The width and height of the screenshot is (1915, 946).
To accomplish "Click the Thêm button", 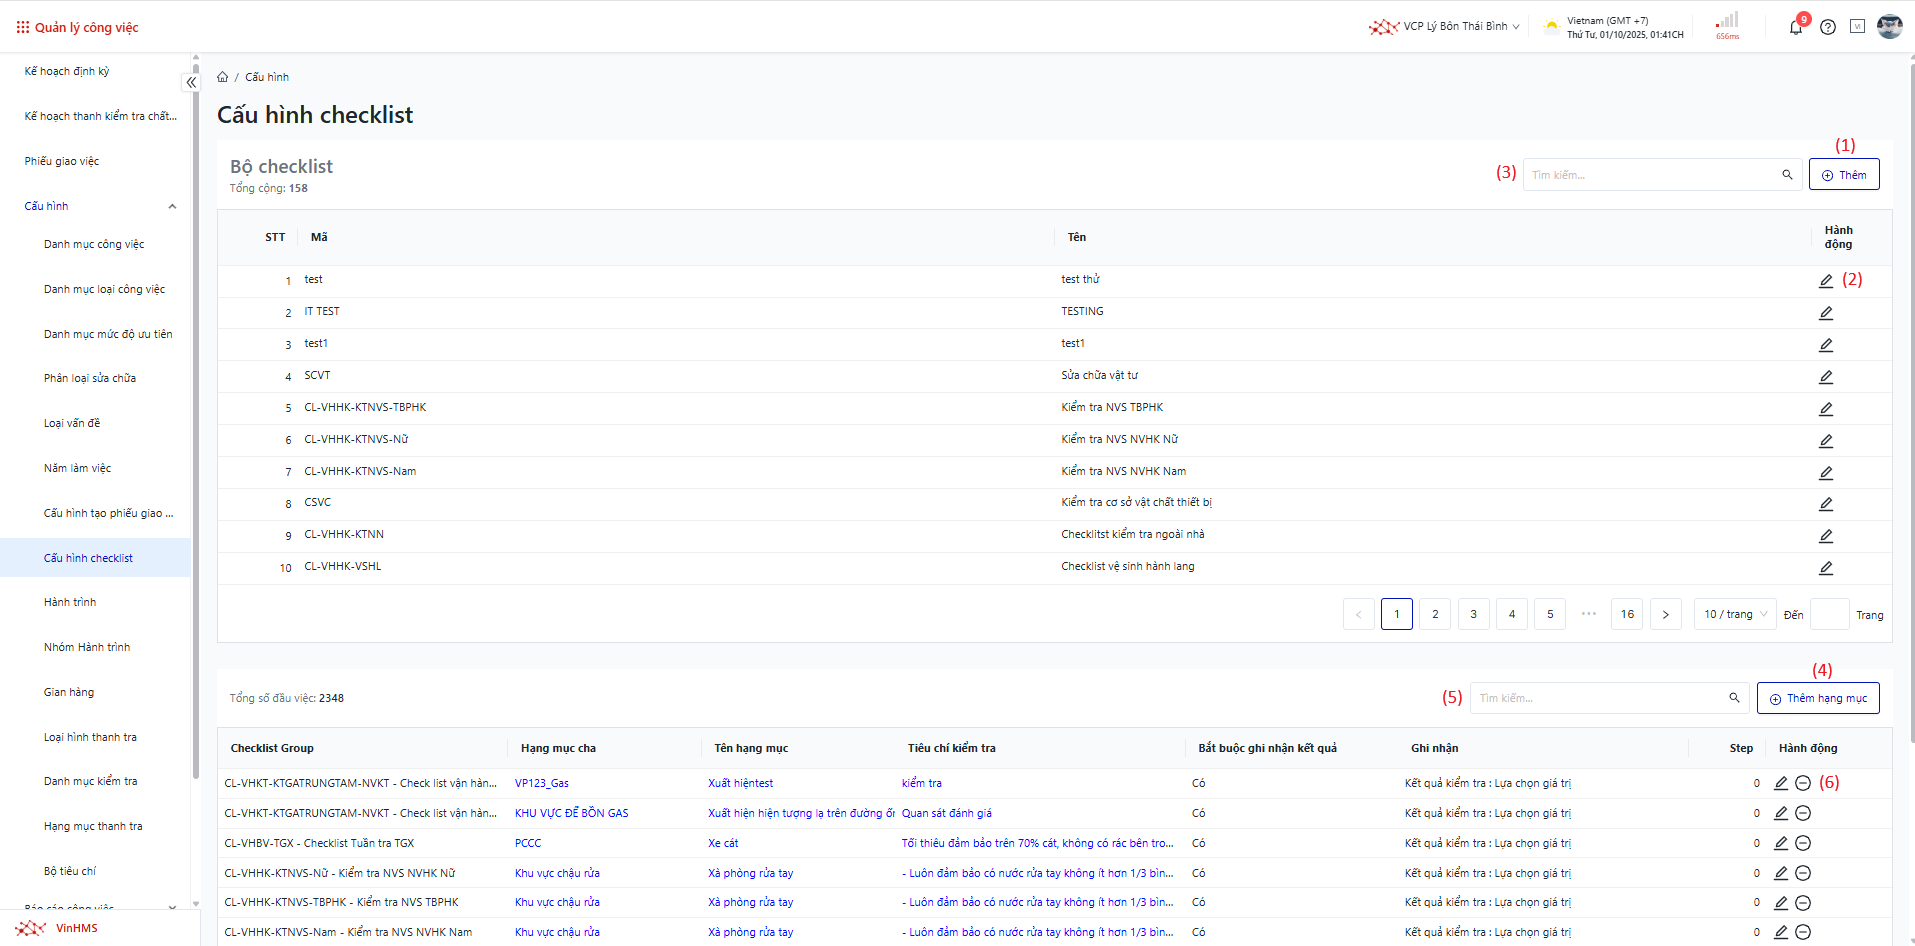I will click(x=1843, y=175).
